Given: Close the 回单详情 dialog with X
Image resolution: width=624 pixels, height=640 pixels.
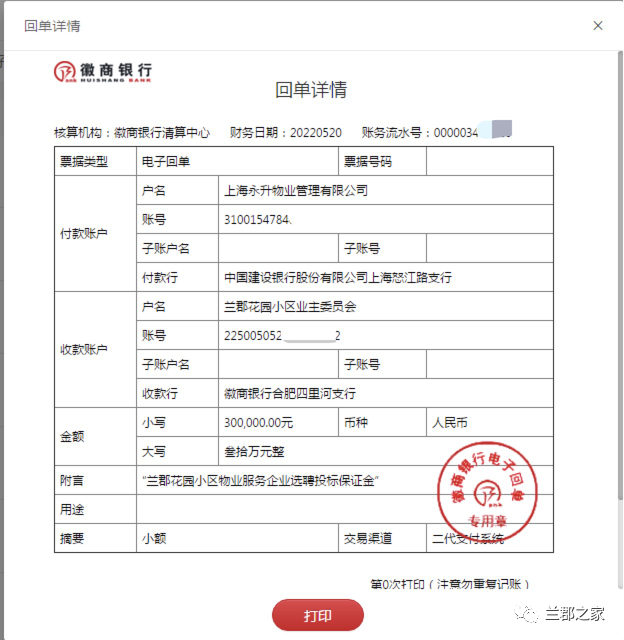Looking at the screenshot, I should pyautogui.click(x=597, y=26).
